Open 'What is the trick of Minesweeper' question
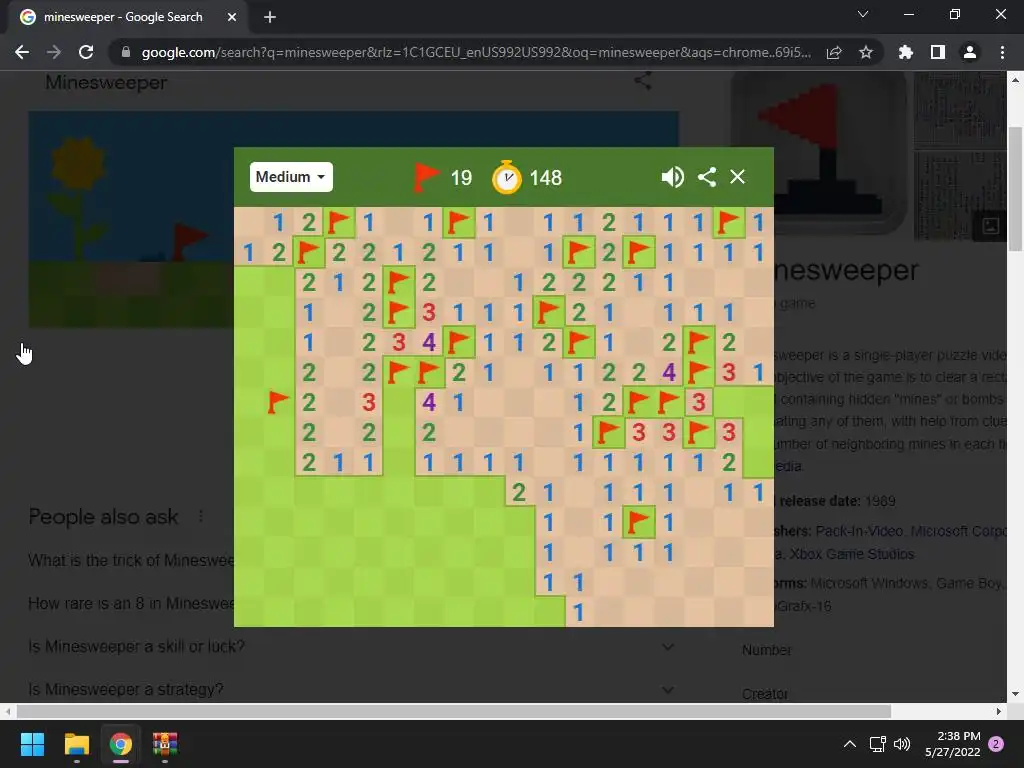The image size is (1024, 768). [x=131, y=560]
